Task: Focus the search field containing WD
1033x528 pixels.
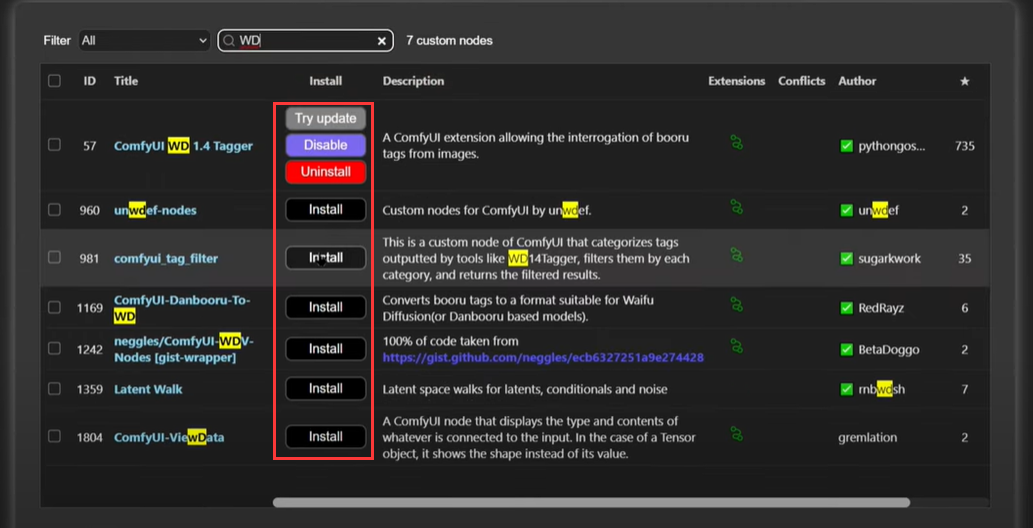Action: [306, 41]
